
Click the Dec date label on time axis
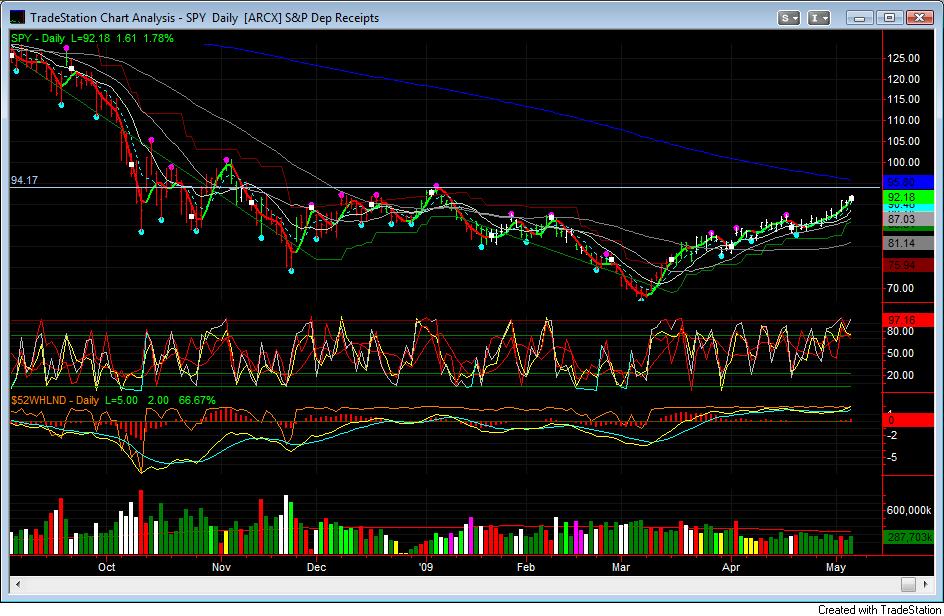pos(316,567)
